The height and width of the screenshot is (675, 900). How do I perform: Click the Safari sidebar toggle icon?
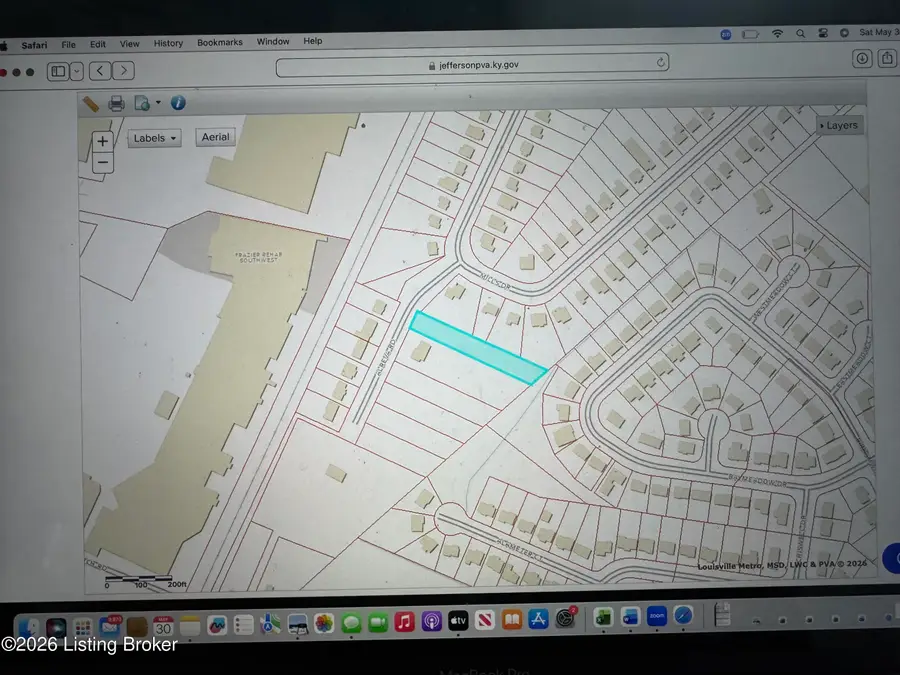[58, 72]
